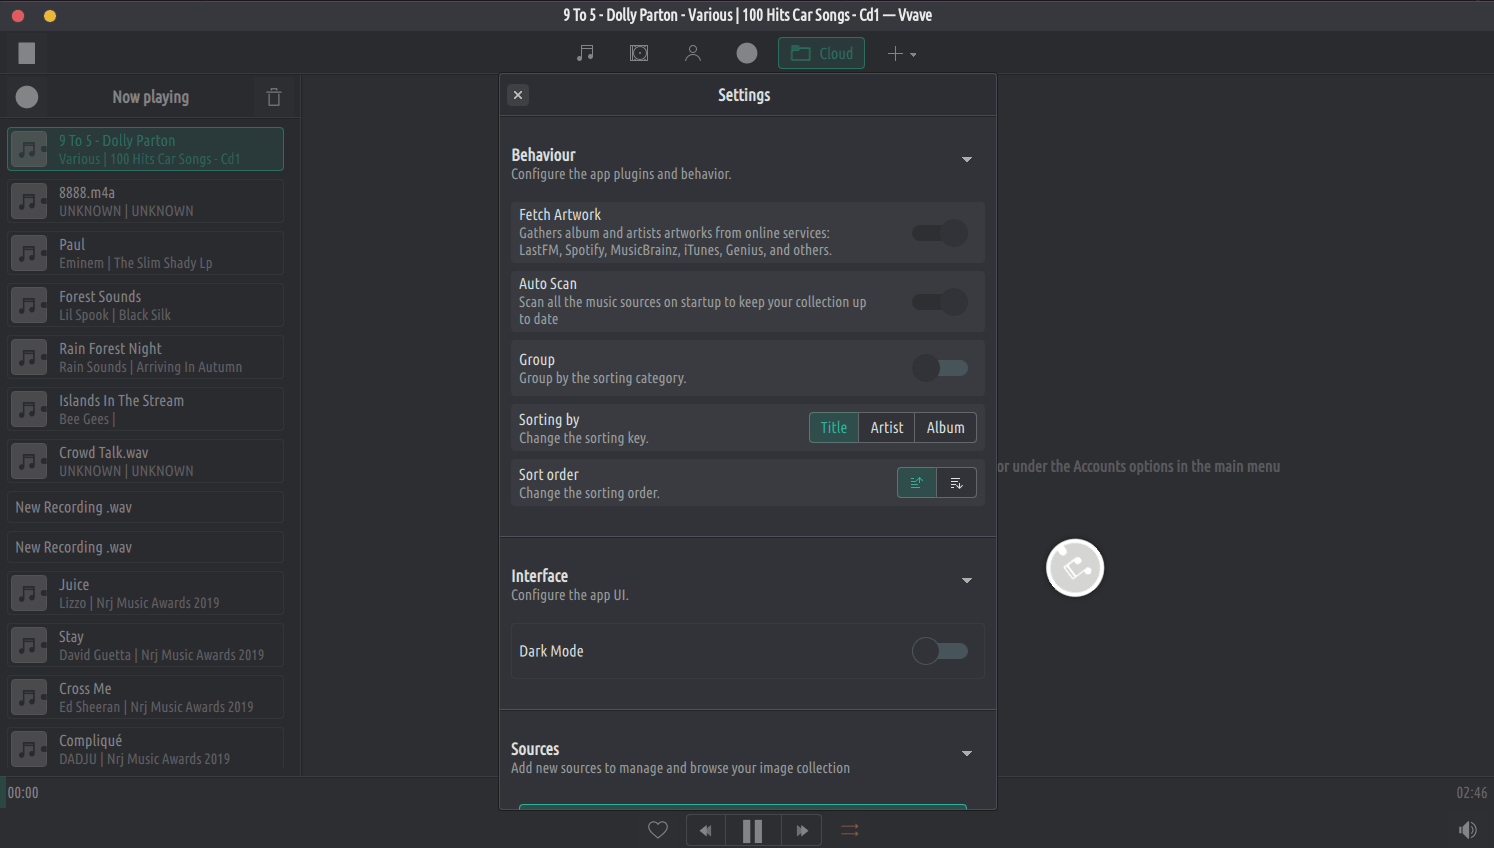Screen dimensions: 1494x848
Task: Enable the Group by sorting category switch
Action: click(x=940, y=368)
